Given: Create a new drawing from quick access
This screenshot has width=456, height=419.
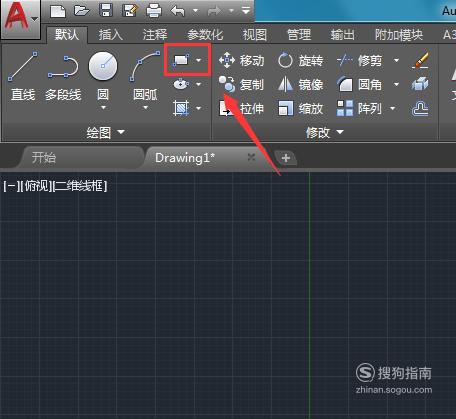Looking at the screenshot, I should tap(58, 11).
